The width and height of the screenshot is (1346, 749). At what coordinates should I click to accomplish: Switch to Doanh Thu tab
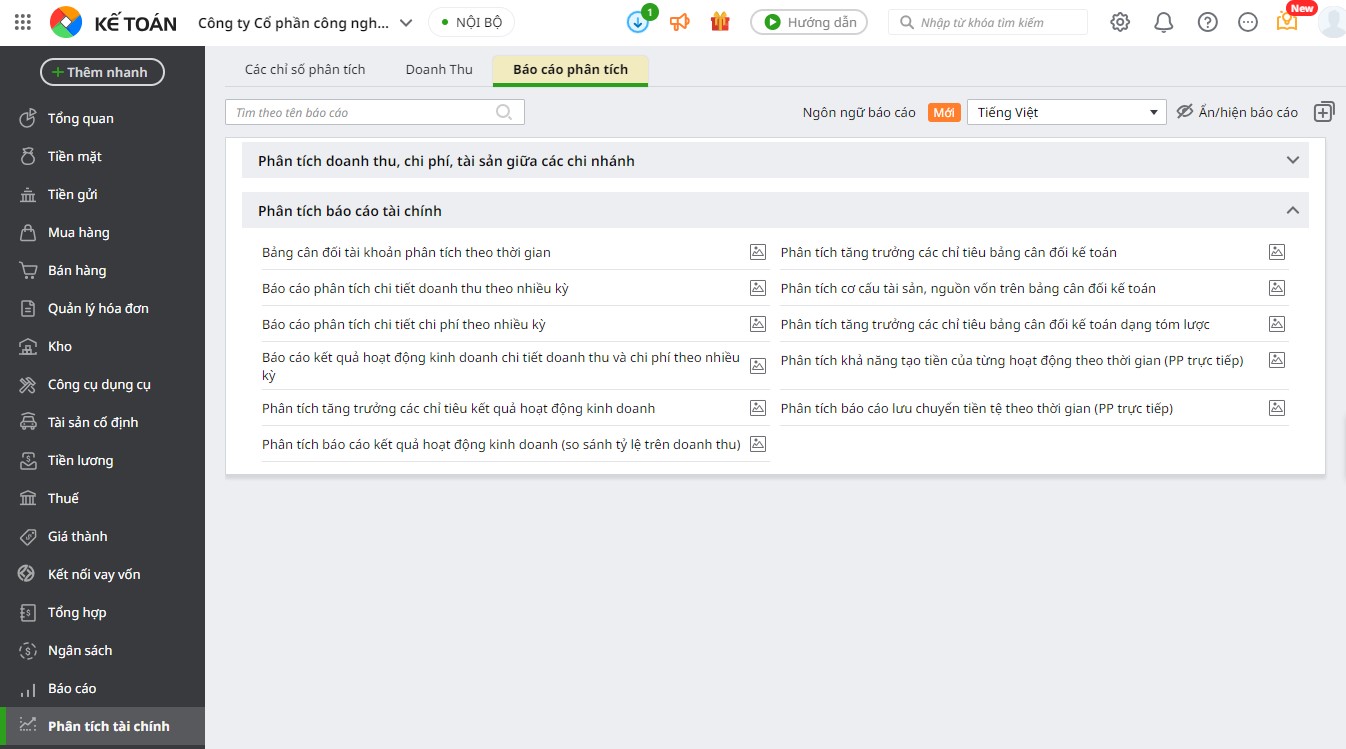click(x=439, y=70)
